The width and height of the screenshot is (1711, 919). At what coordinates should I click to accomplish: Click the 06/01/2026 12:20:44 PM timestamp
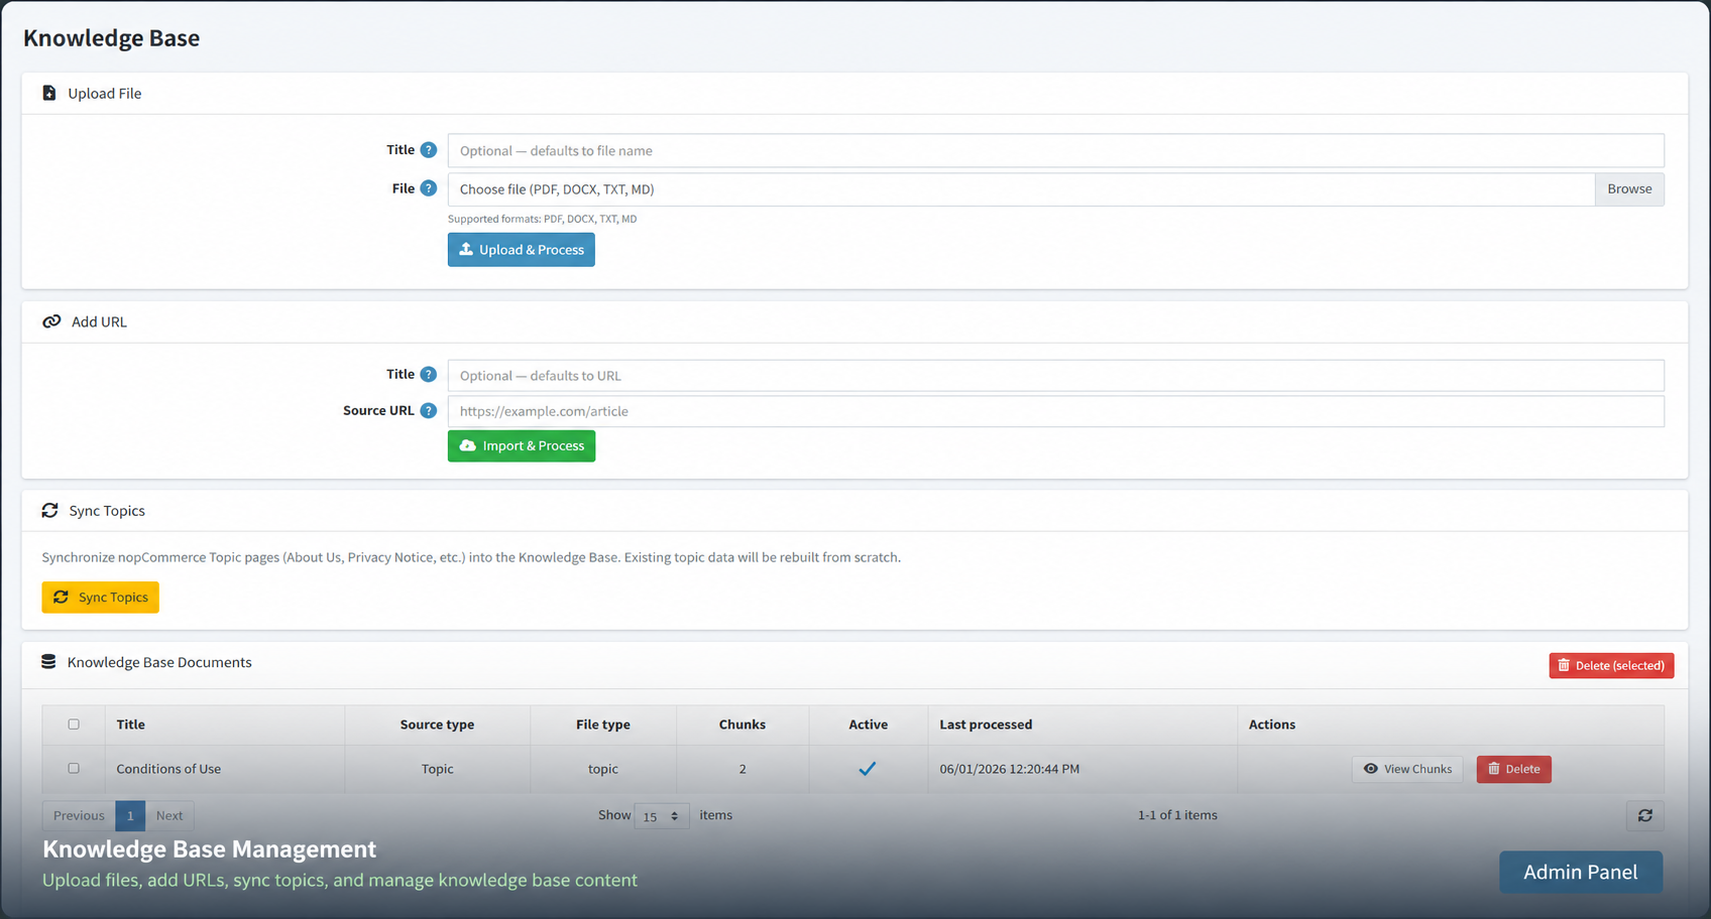click(x=1009, y=769)
